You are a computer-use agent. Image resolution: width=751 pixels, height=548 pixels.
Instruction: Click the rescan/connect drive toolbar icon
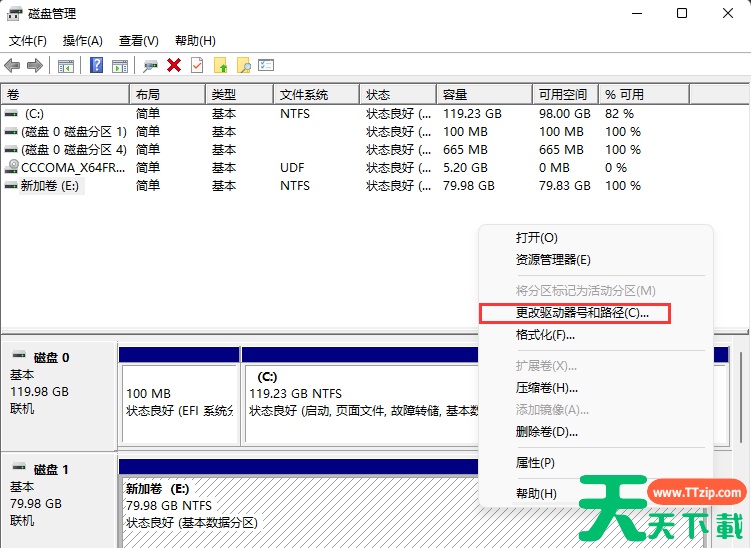[150, 66]
